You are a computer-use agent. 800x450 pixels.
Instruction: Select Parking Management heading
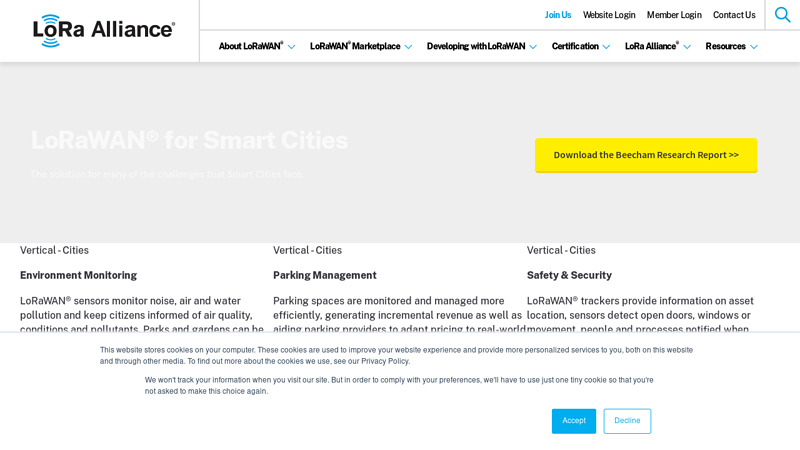[x=324, y=276]
